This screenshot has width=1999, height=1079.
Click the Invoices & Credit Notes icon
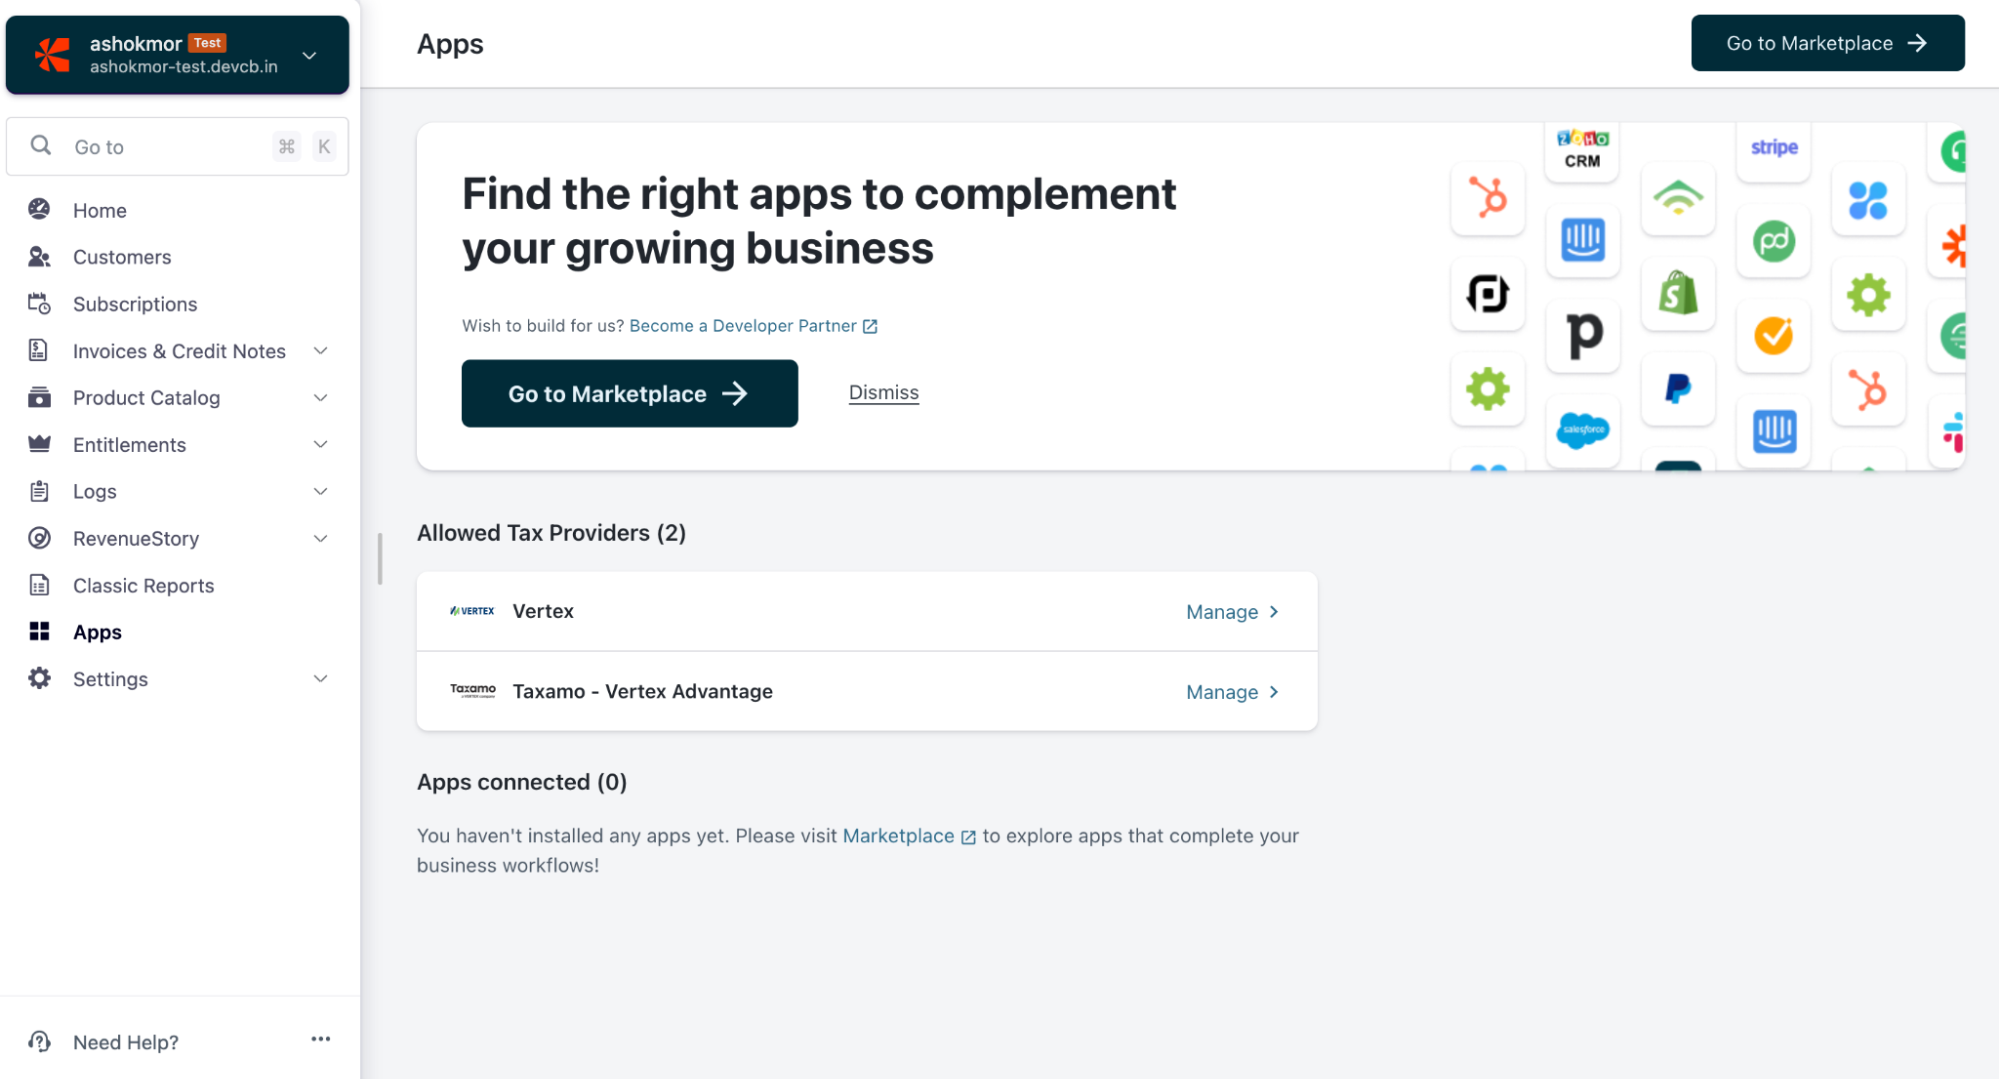(x=39, y=350)
